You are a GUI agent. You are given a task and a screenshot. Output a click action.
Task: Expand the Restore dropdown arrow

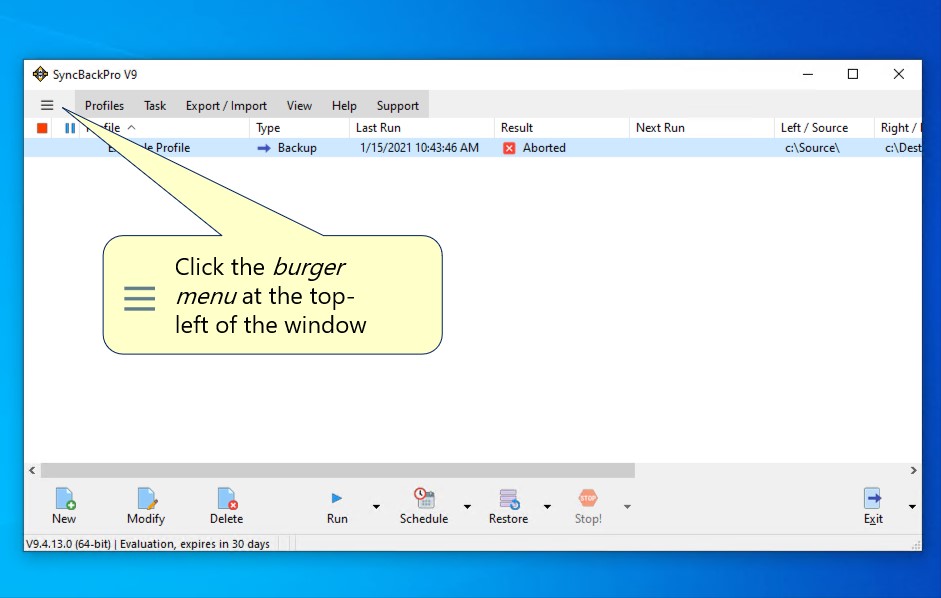(x=547, y=507)
